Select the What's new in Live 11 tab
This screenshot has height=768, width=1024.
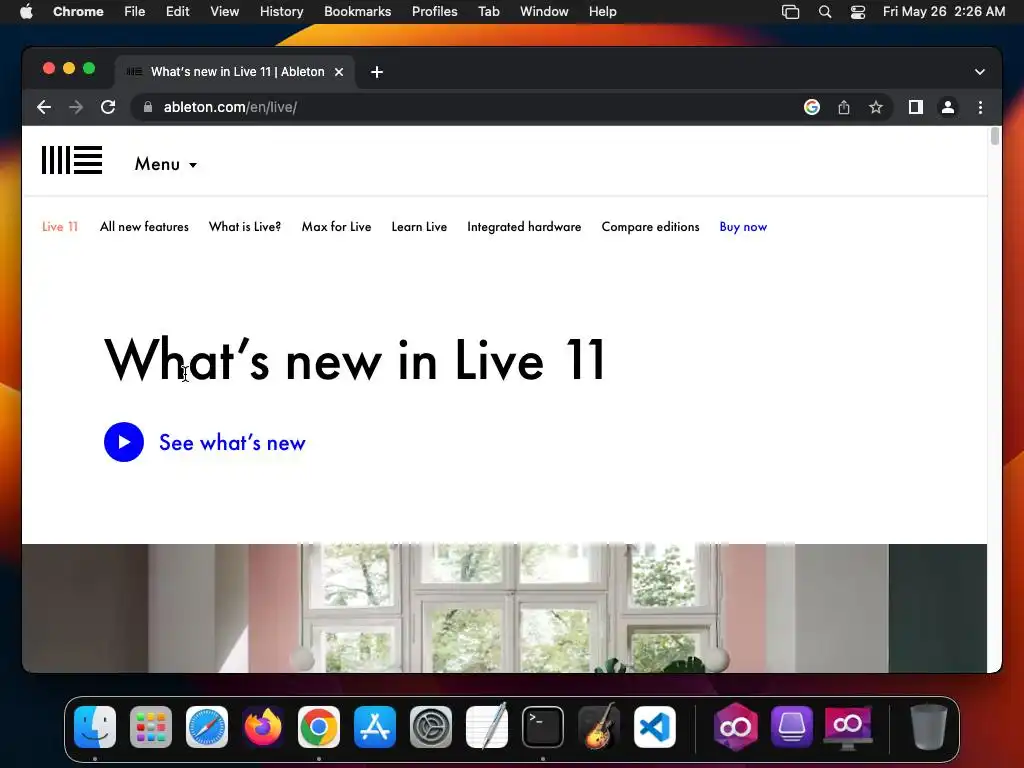click(x=236, y=72)
